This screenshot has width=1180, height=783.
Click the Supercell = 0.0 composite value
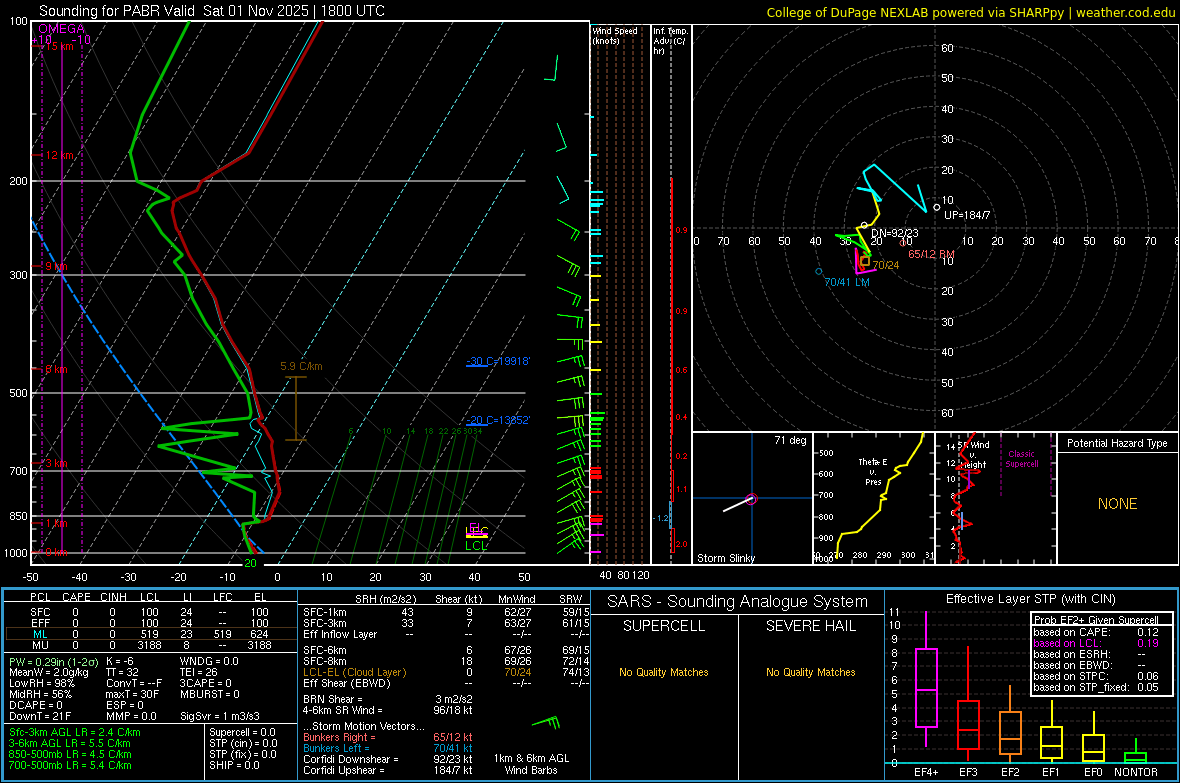coord(242,732)
